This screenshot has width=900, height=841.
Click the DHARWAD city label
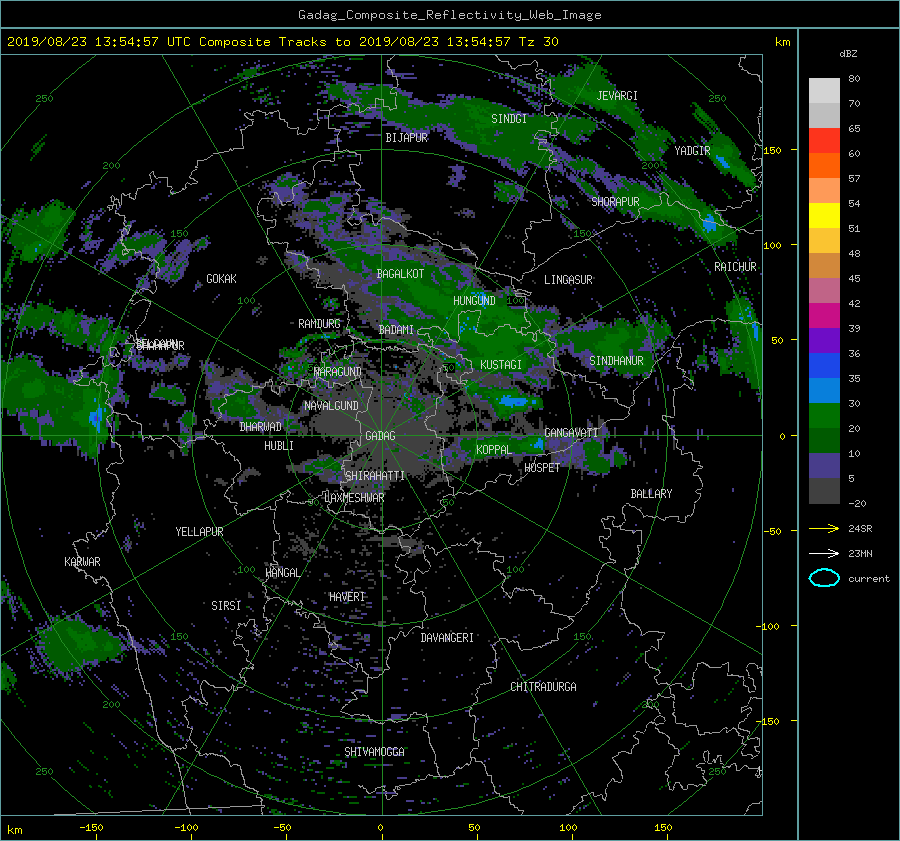[260, 427]
